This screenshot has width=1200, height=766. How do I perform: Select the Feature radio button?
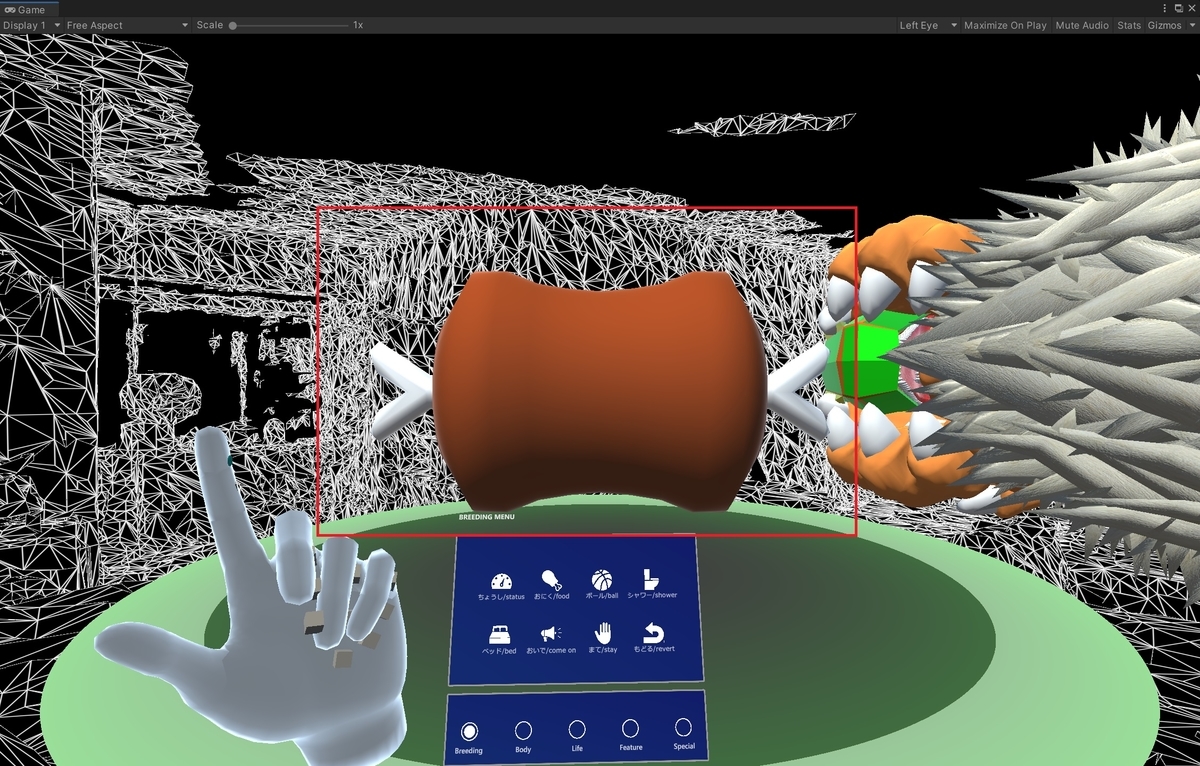tap(630, 728)
